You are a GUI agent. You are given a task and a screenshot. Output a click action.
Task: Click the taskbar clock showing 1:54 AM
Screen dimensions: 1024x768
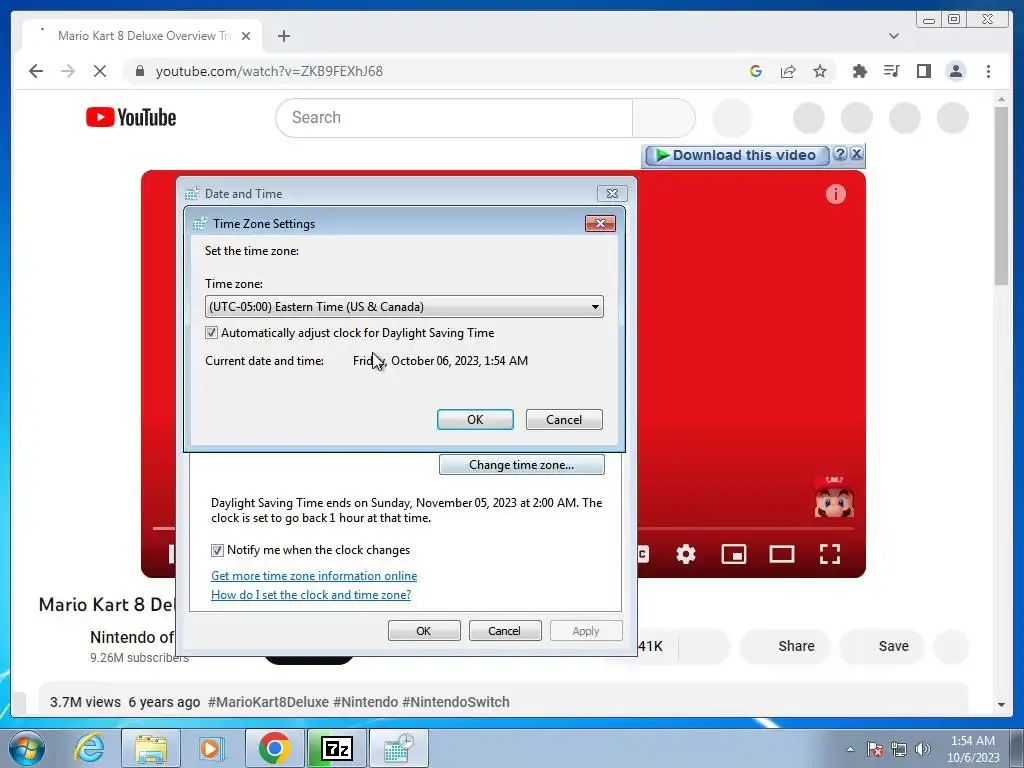[973, 749]
